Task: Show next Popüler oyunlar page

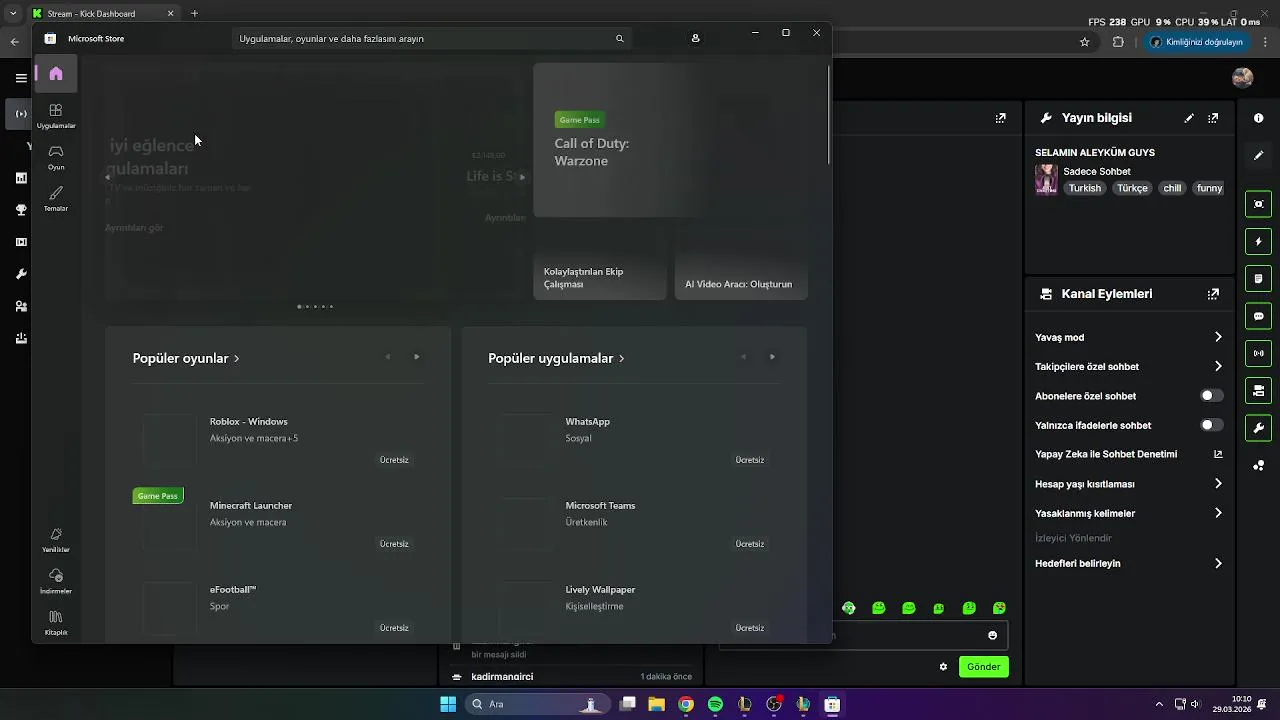Action: (416, 357)
